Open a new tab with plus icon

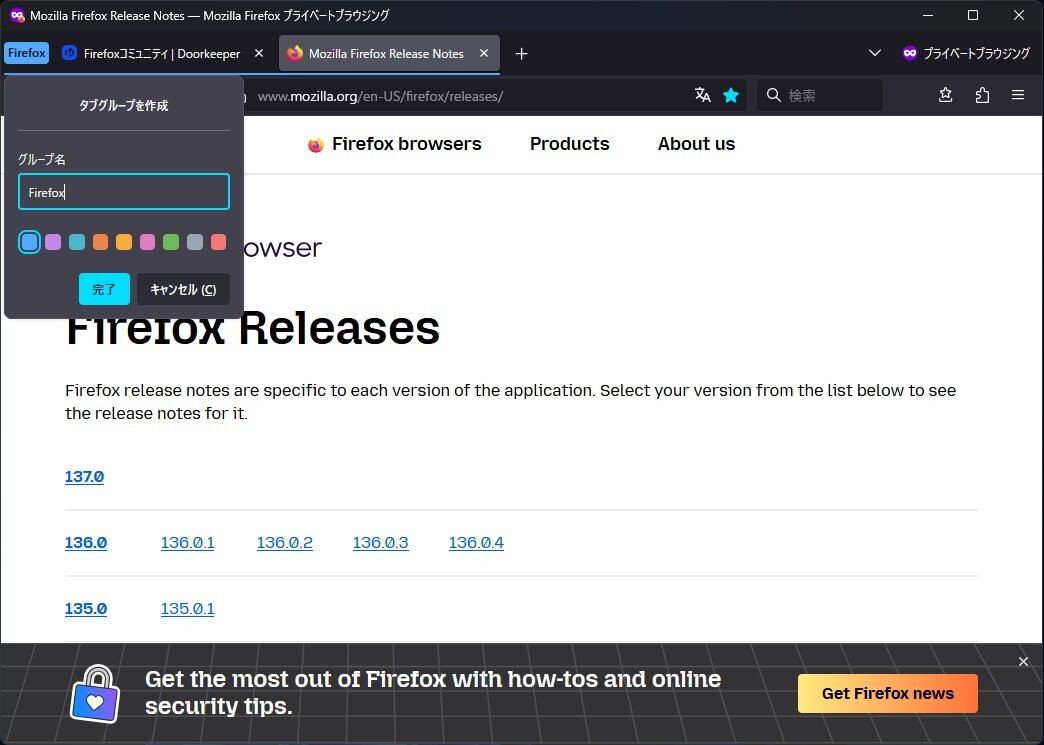coord(521,54)
